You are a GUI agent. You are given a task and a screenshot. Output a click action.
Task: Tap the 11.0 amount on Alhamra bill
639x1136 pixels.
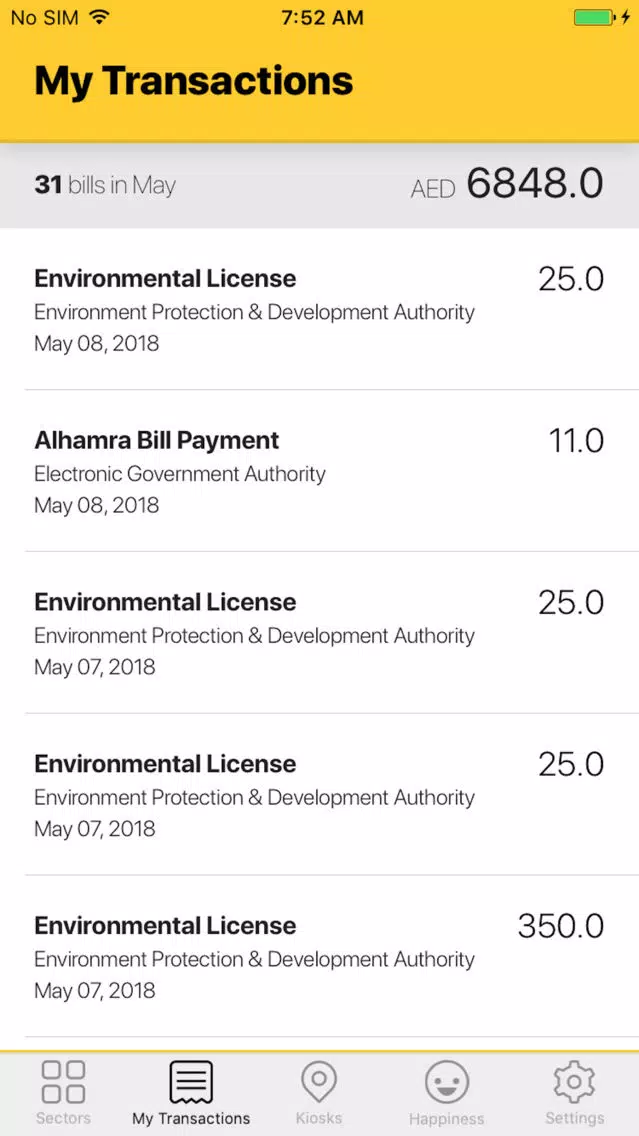pos(577,440)
